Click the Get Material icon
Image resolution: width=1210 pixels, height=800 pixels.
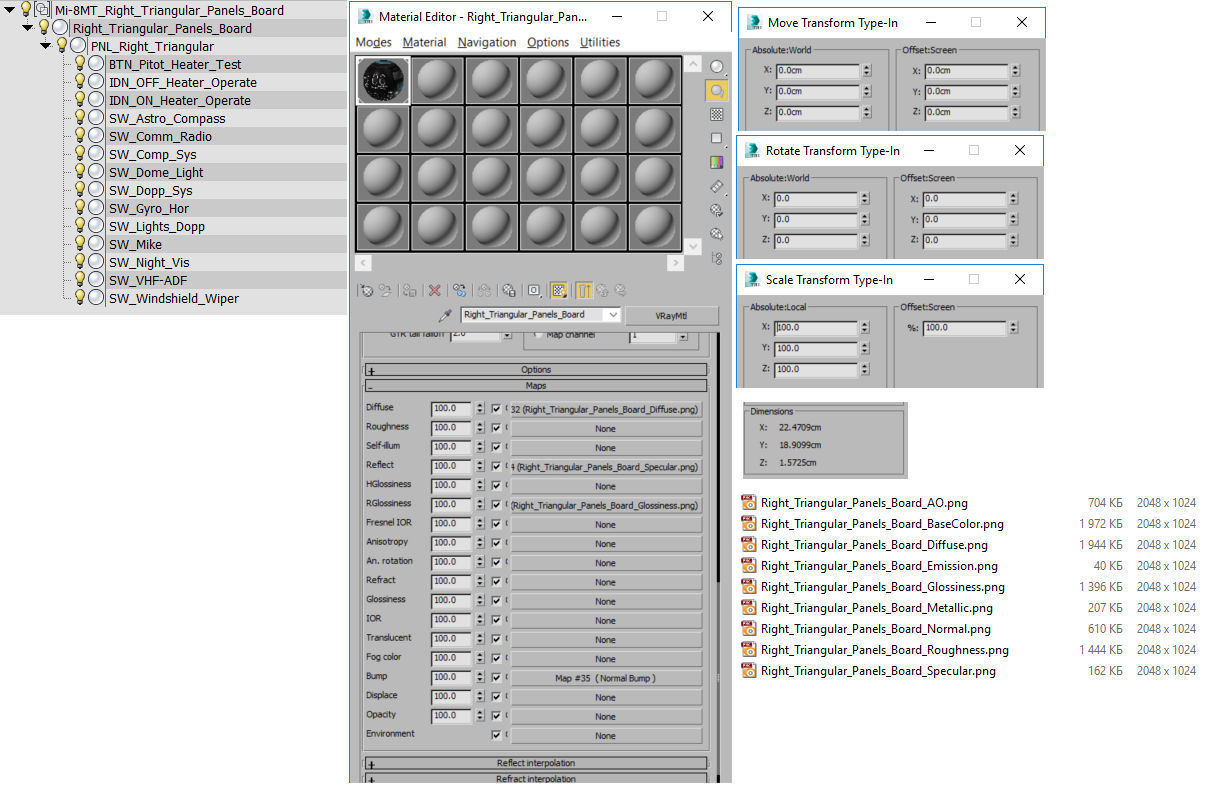click(367, 290)
